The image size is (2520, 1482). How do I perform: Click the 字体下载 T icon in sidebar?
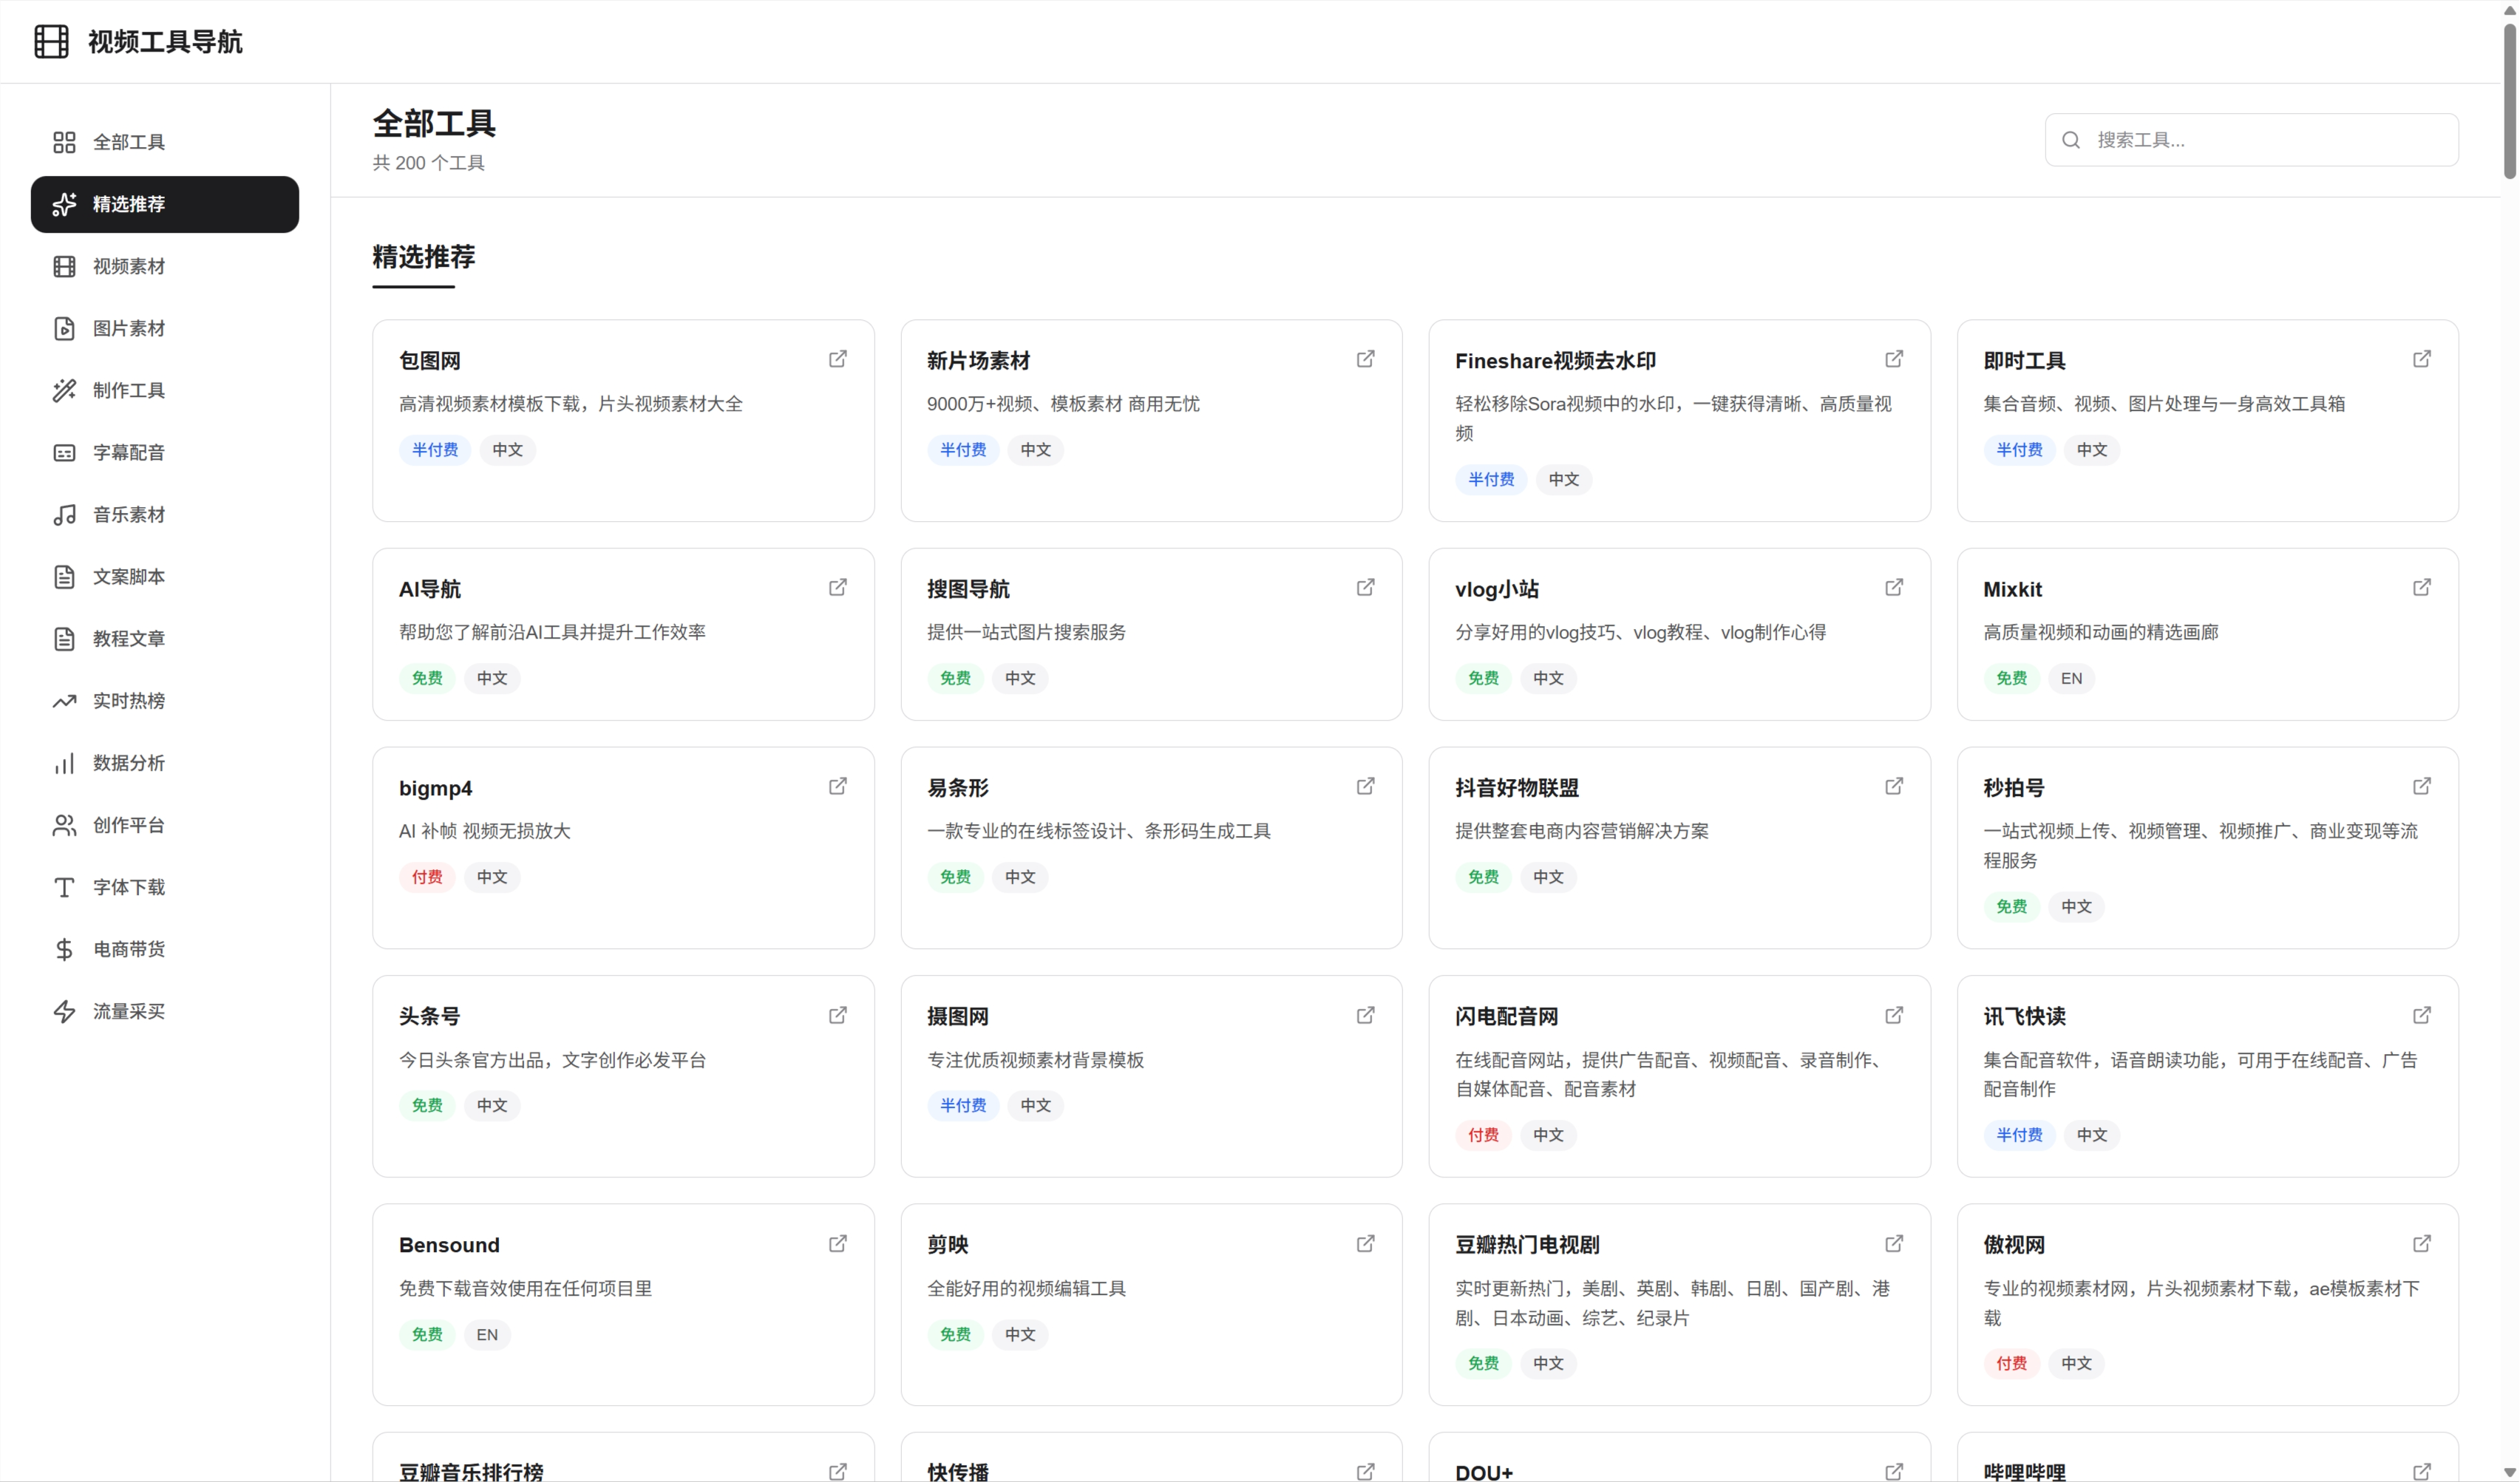coord(64,887)
